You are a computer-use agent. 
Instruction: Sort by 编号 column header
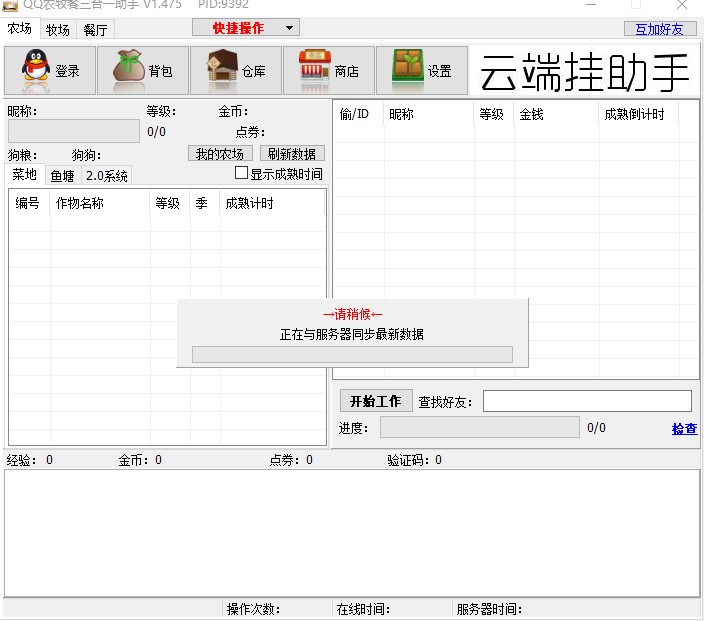(28, 203)
